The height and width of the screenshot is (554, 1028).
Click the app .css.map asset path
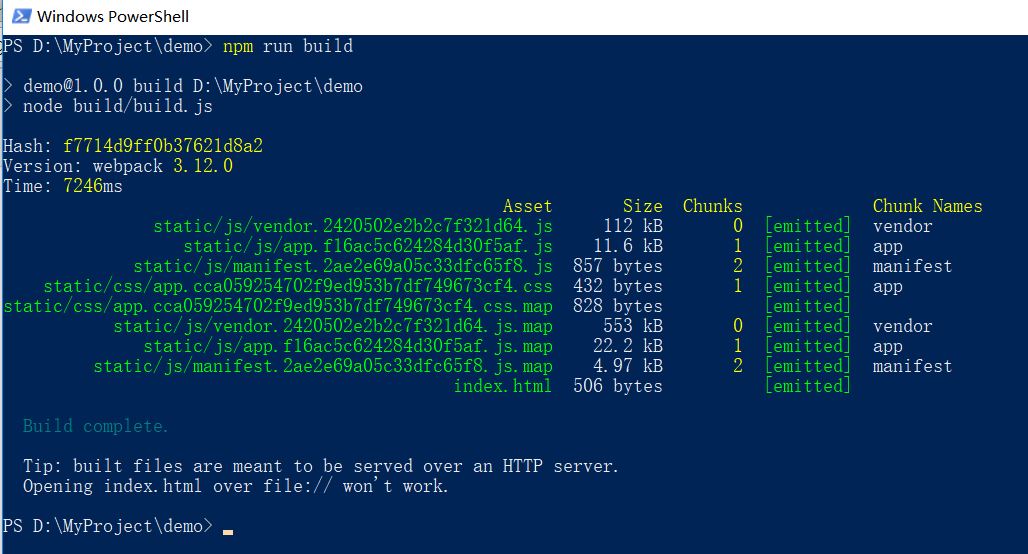pyautogui.click(x=277, y=306)
